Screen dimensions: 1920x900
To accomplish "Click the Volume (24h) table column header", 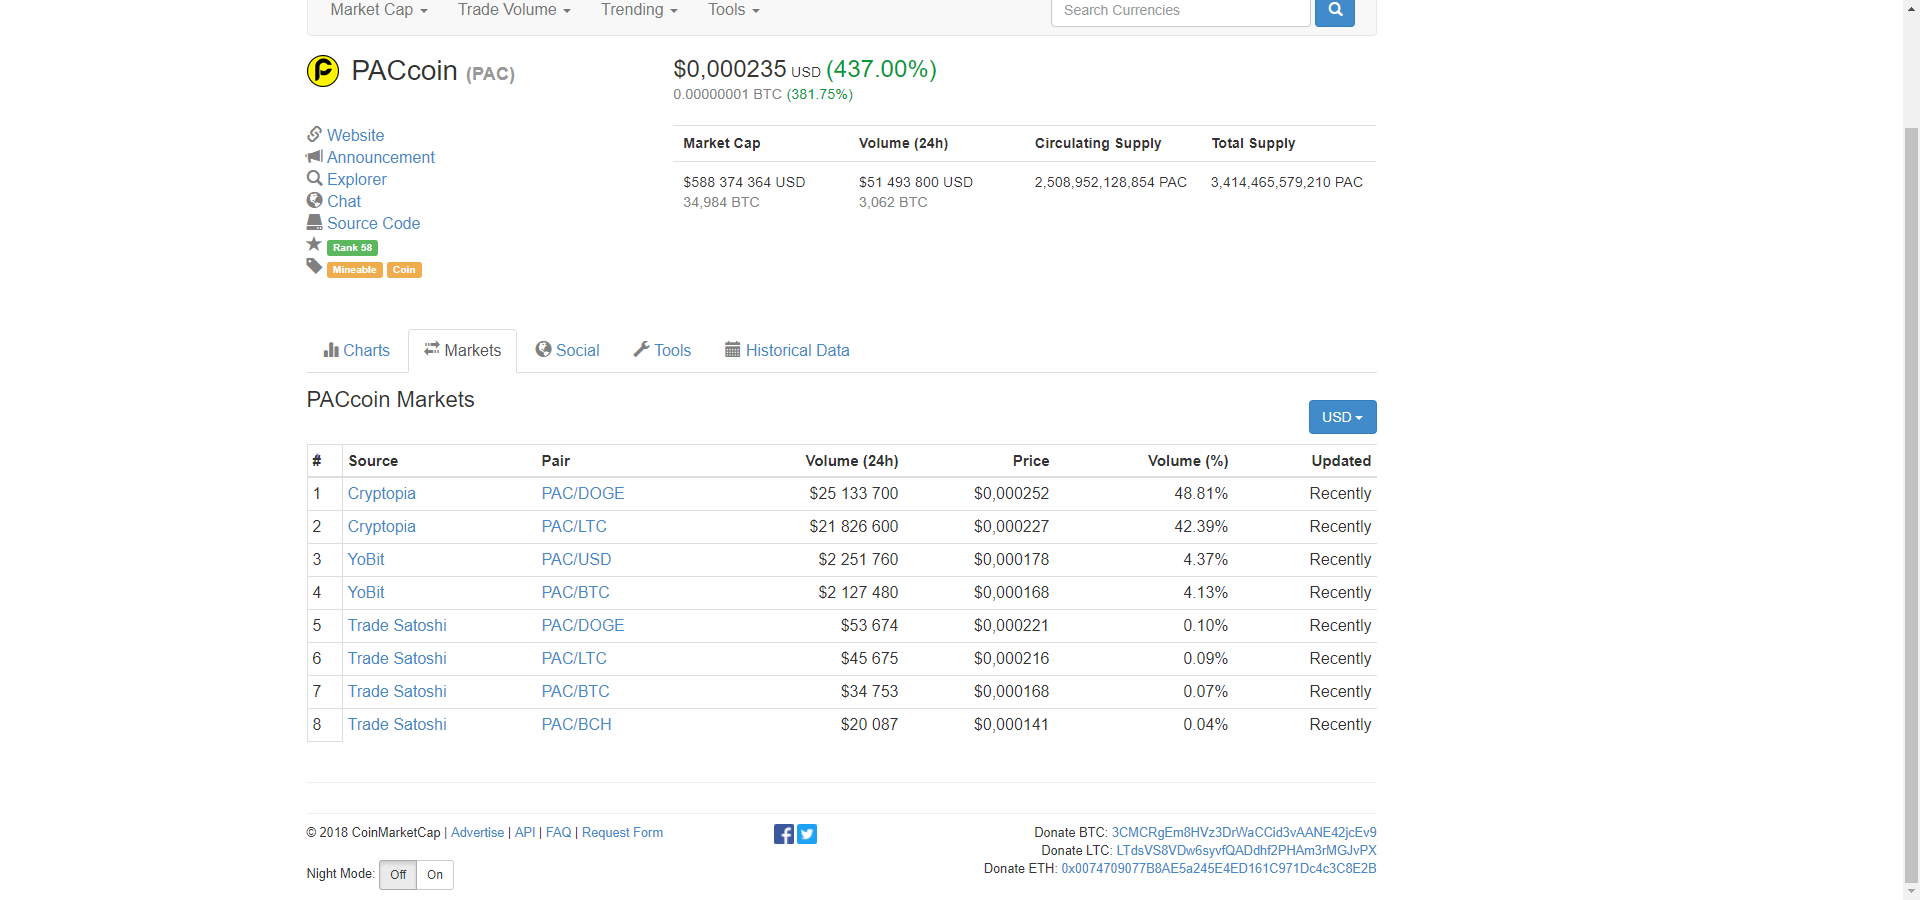I will [x=851, y=461].
